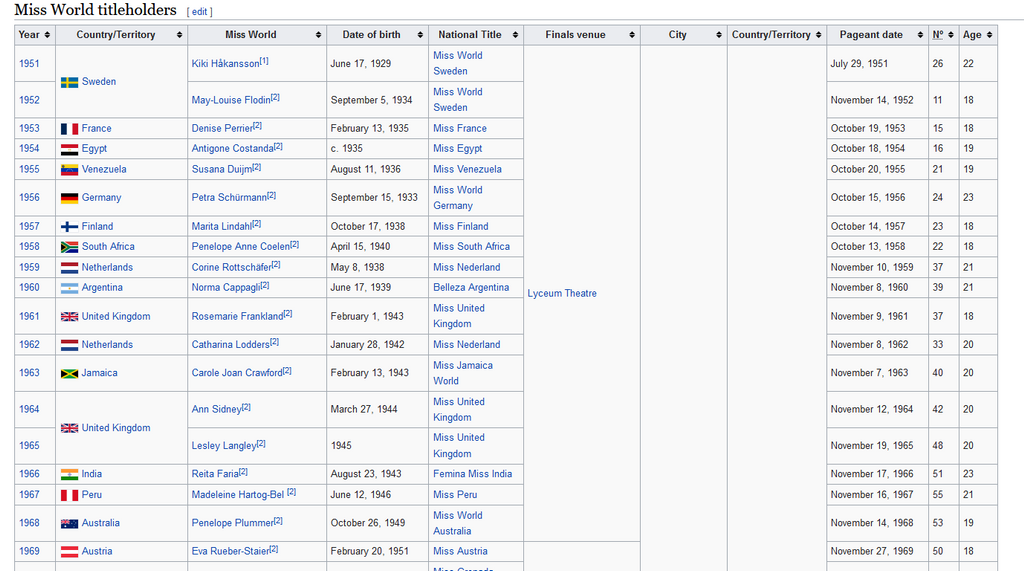Sort by City column arrows
1024x571 pixels.
718,35
